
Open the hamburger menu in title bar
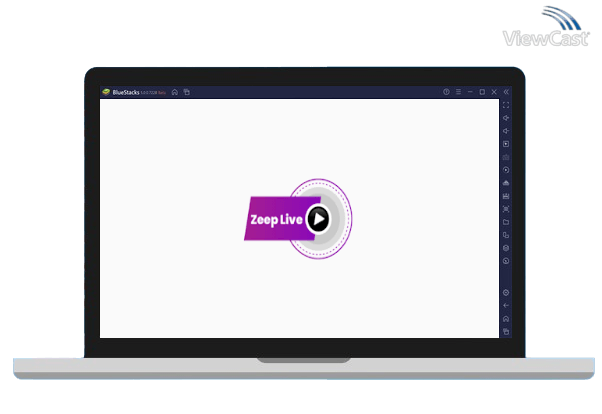tap(458, 92)
